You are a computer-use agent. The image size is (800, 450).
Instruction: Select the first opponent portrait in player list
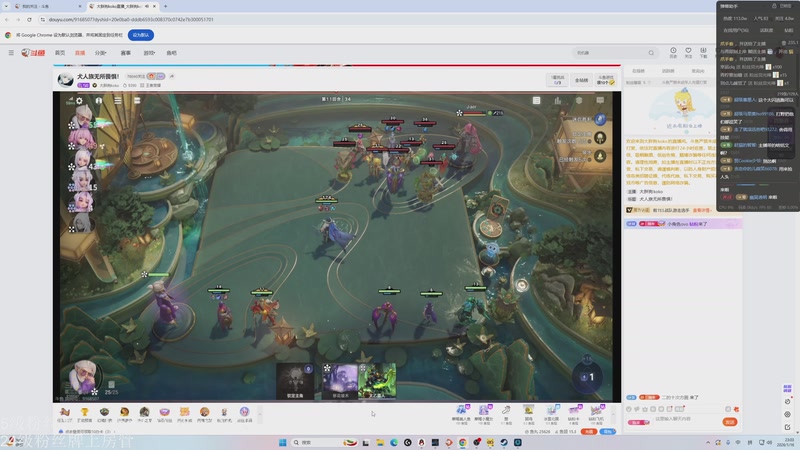83,116
